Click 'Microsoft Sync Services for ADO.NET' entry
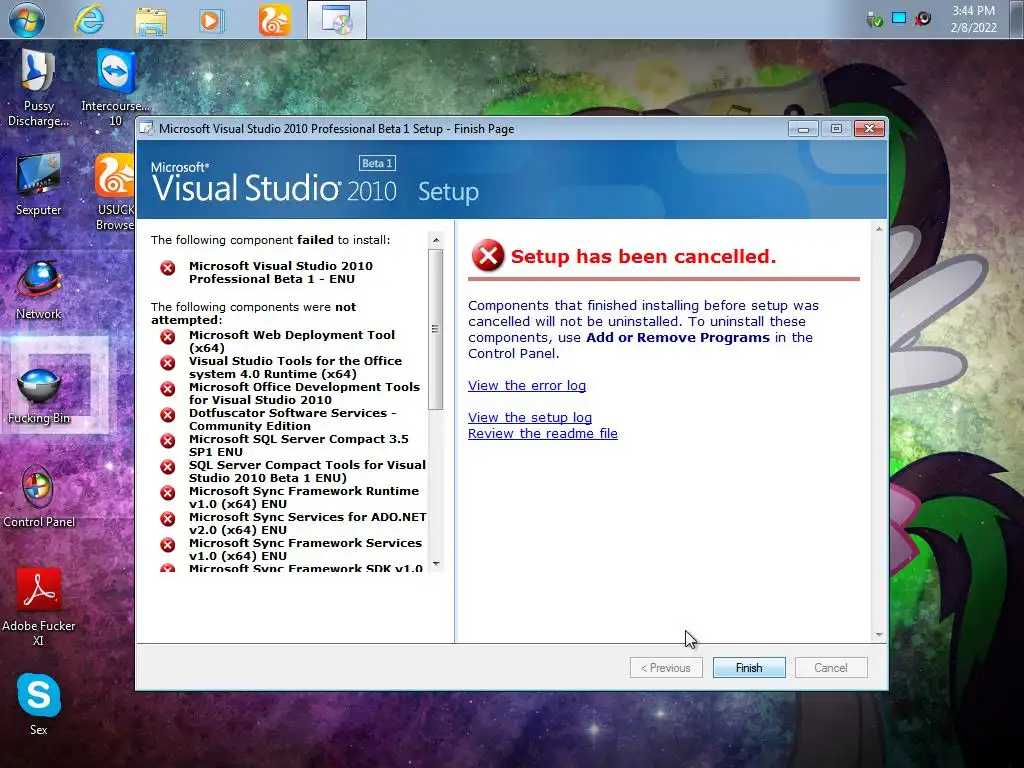This screenshot has height=768, width=1024. 308,523
